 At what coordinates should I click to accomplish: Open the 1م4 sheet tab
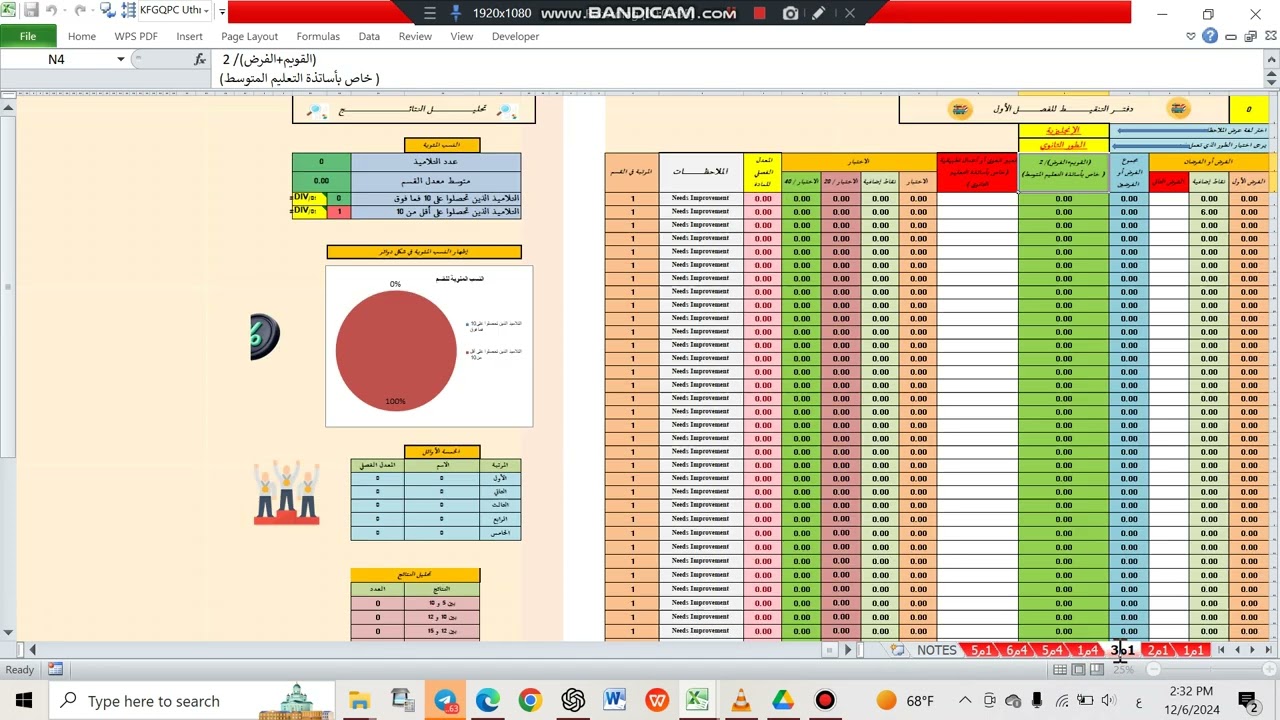coord(1087,650)
